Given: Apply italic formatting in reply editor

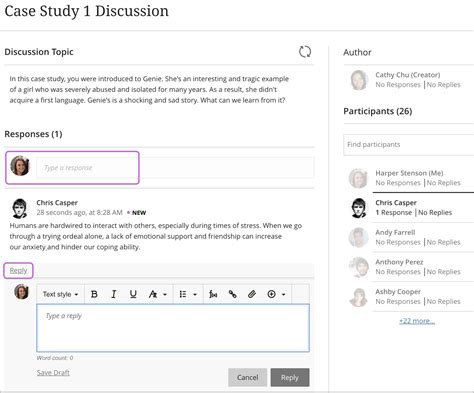Looking at the screenshot, I should coord(114,294).
